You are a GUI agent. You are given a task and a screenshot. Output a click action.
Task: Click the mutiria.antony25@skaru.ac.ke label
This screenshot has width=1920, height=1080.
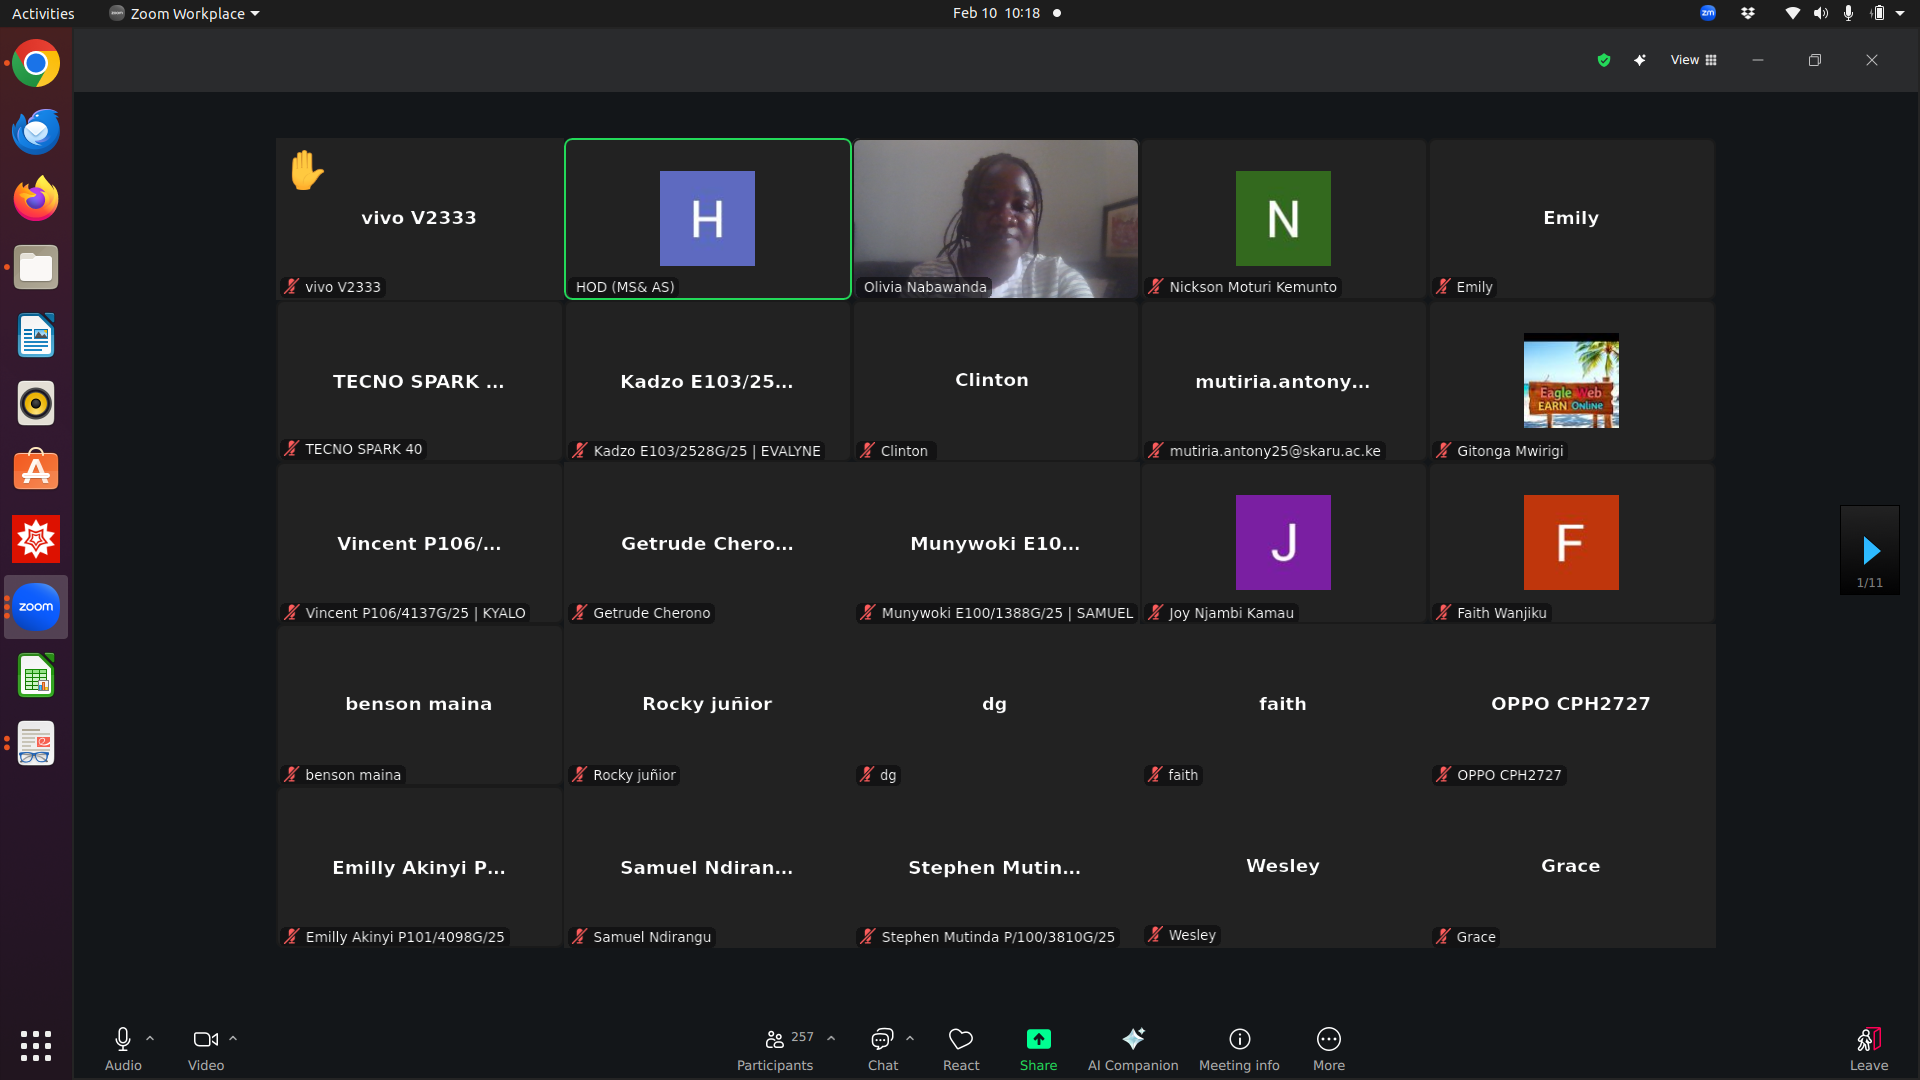point(1275,451)
